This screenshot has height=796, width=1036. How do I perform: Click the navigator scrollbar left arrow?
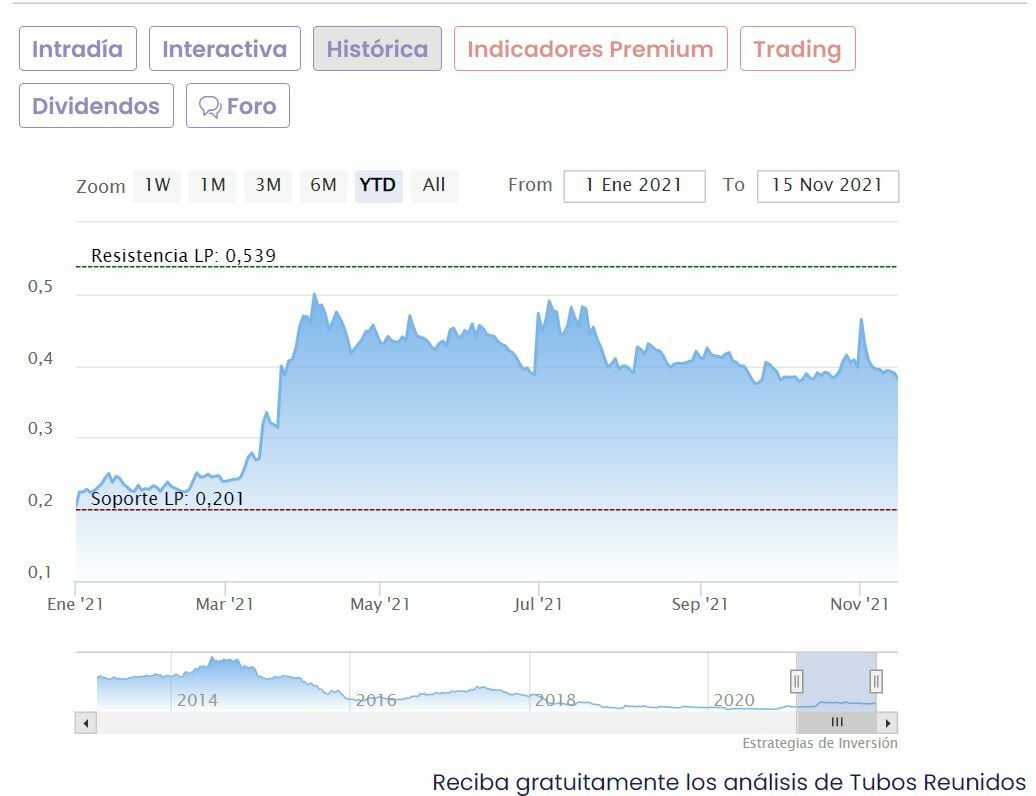(86, 722)
